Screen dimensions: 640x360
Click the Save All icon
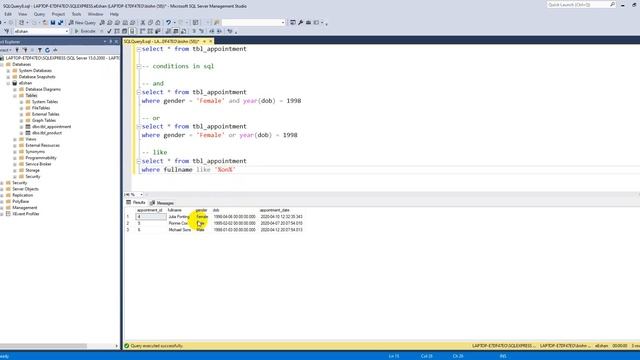(x=60, y=22)
